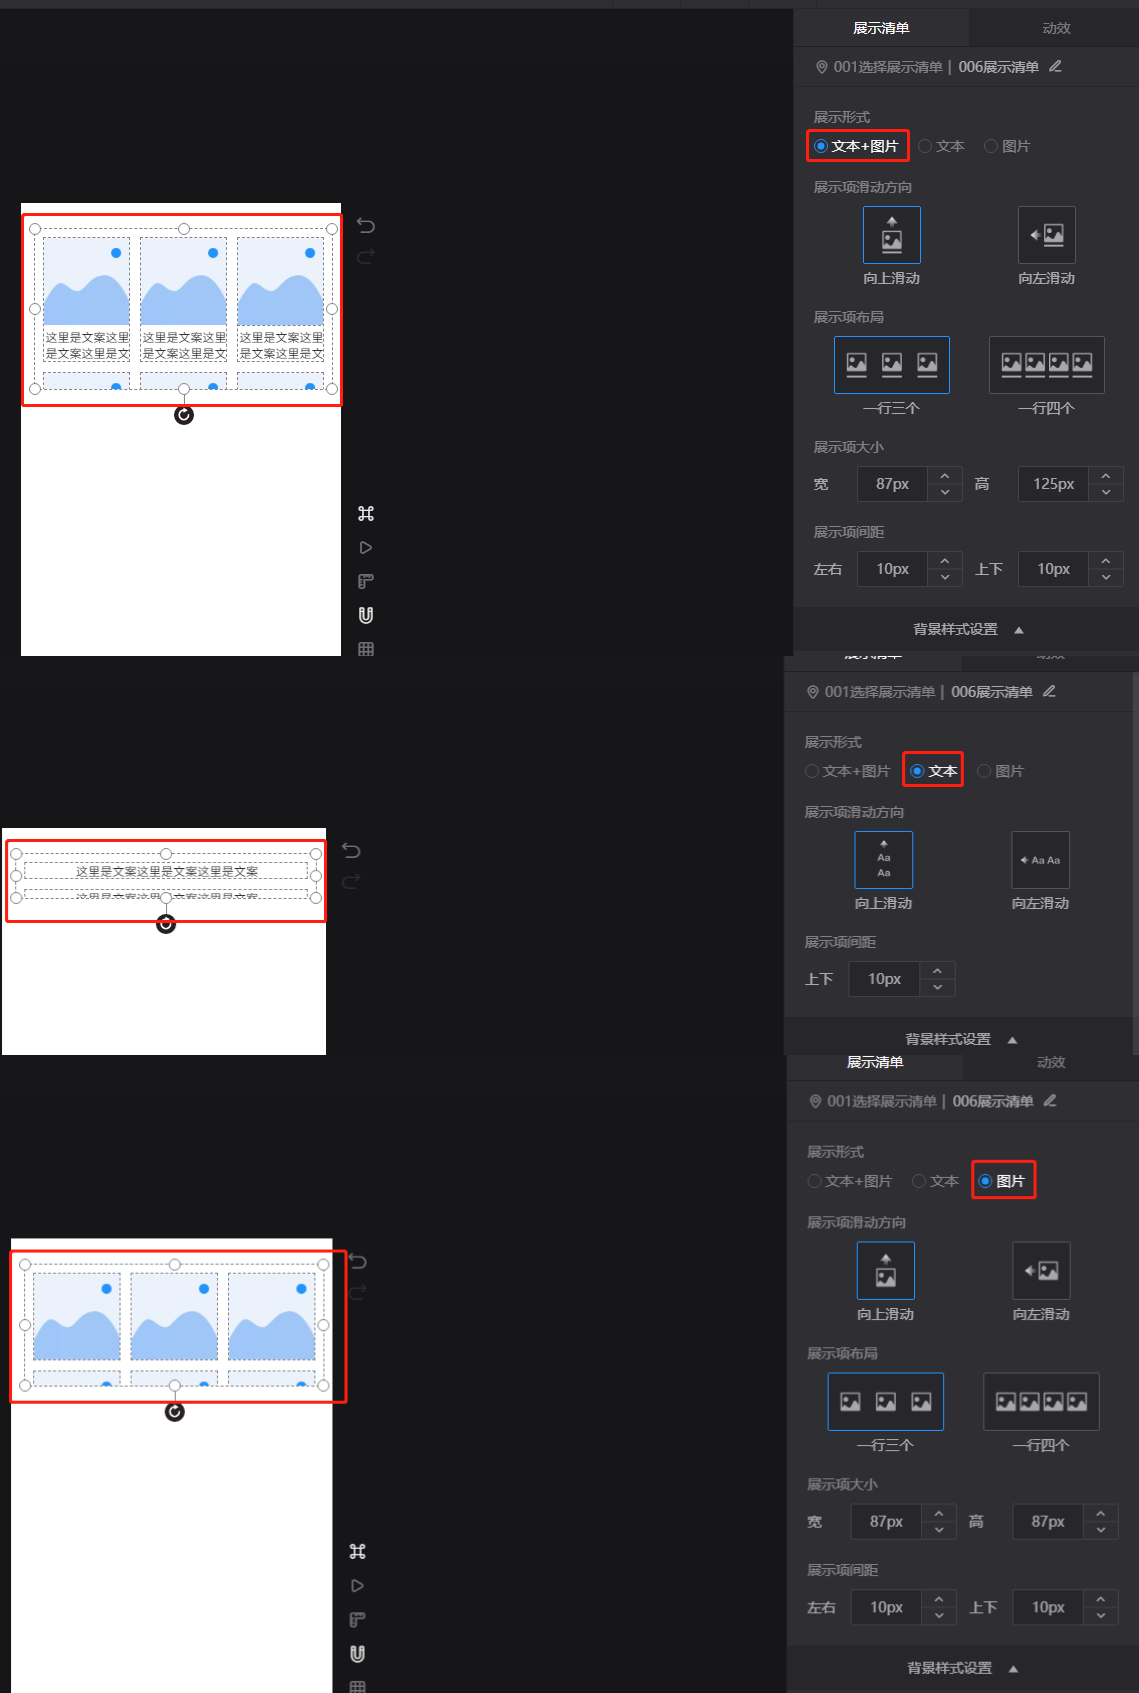1139x1693 pixels.
Task: Pick 一行四个 layout in the bottom 图片 panel
Action: click(x=1041, y=1402)
